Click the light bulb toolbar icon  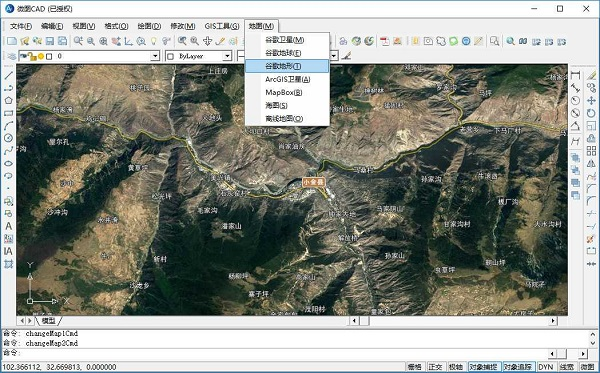(x=153, y=41)
